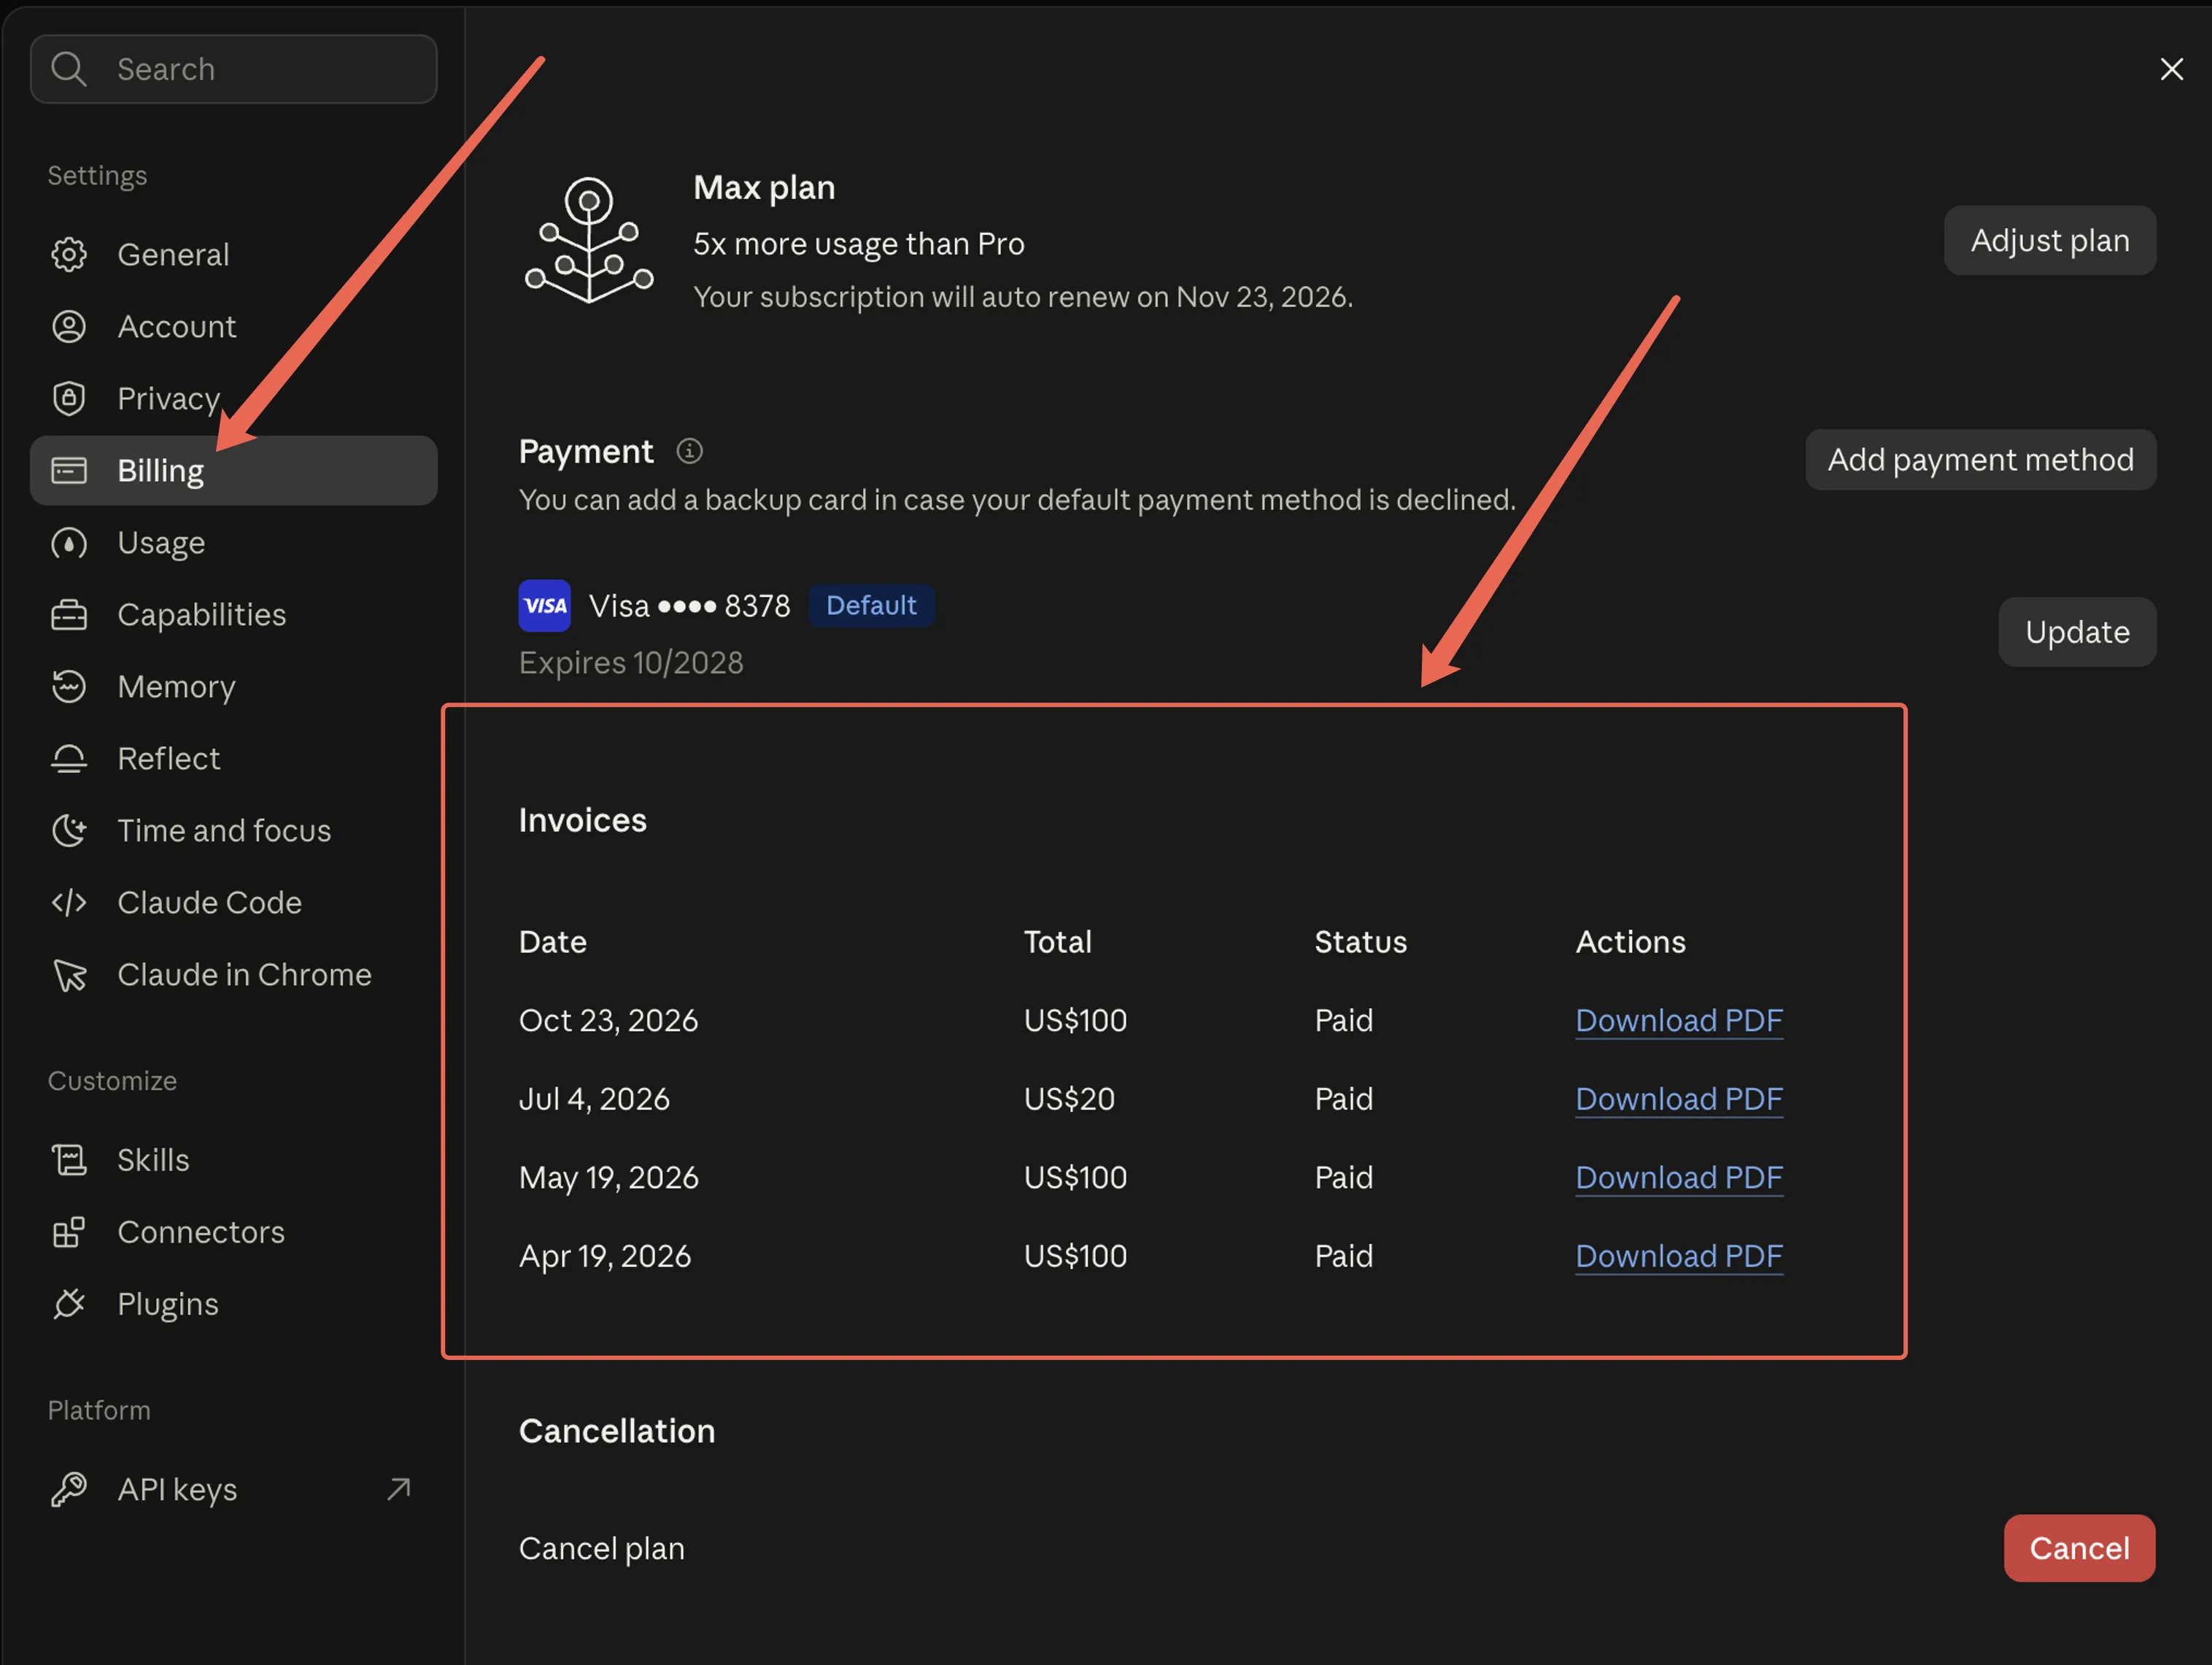2212x1665 pixels.
Task: Click the Time and focus moon icon
Action: pos(69,831)
